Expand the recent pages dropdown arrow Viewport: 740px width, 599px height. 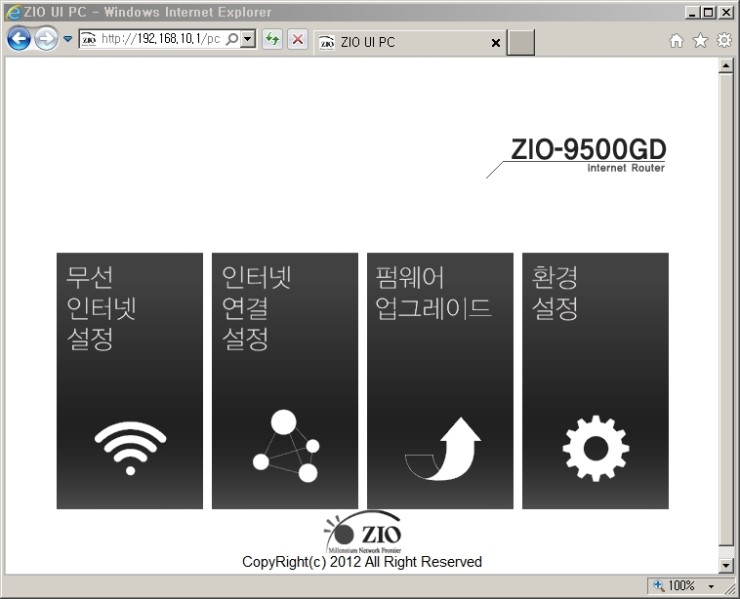[x=67, y=41]
